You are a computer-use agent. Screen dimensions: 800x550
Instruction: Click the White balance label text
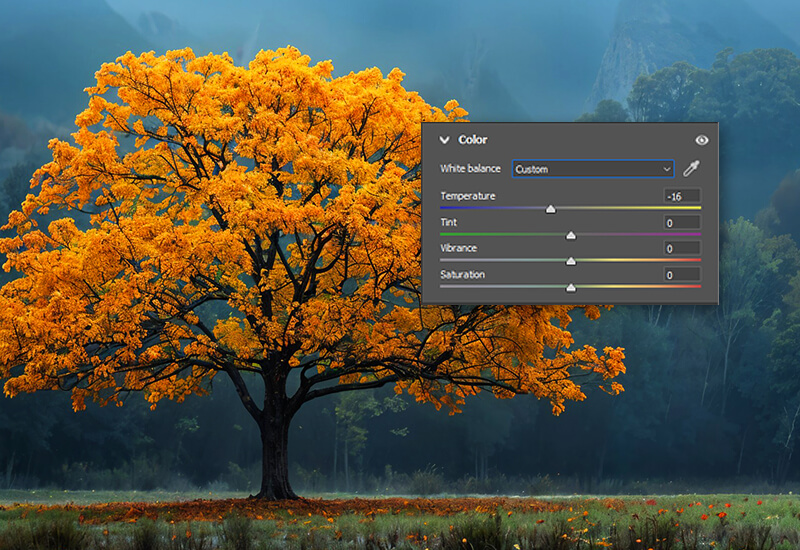point(470,169)
